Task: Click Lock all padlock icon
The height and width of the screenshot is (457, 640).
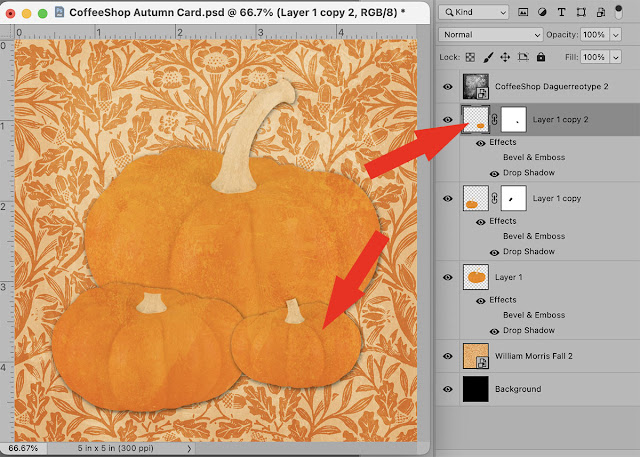Action: pos(541,57)
